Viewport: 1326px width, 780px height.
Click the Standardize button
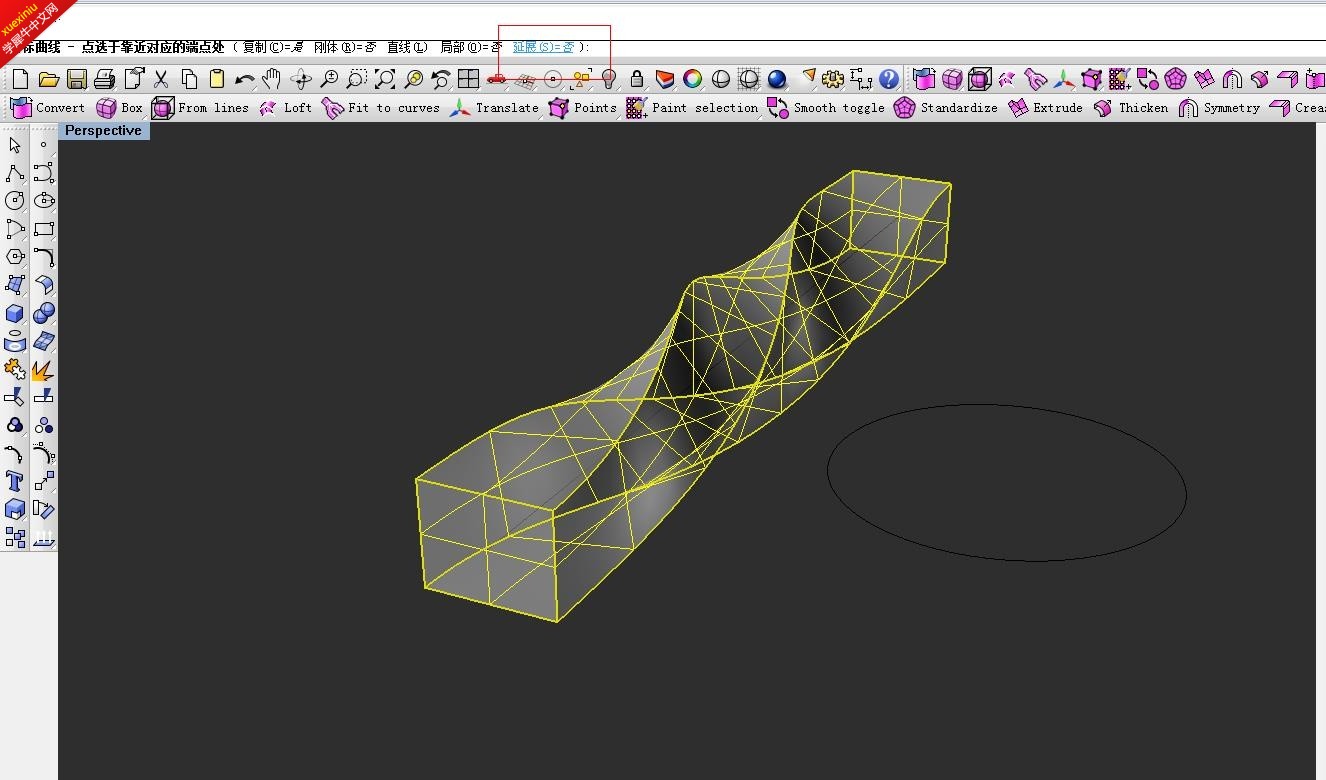point(946,108)
